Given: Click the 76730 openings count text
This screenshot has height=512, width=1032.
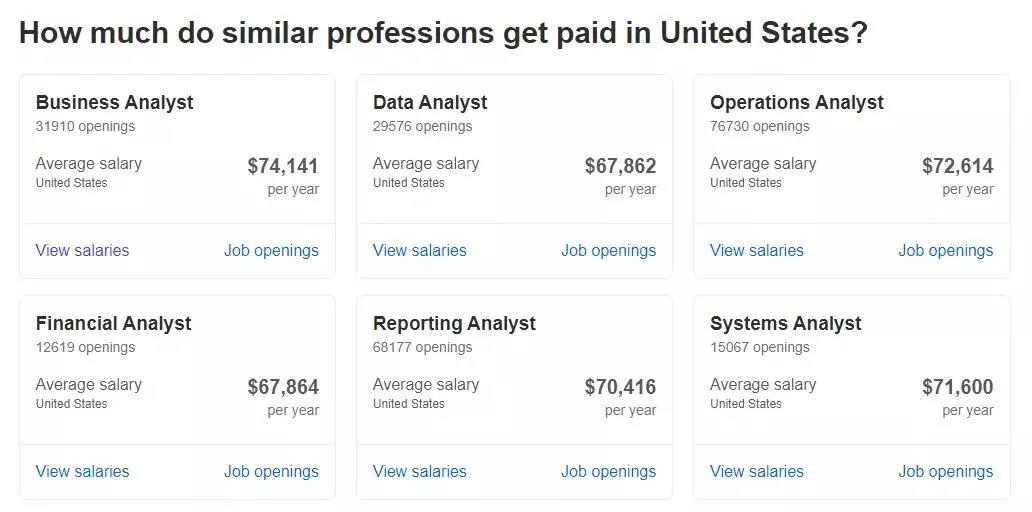Looking at the screenshot, I should (759, 127).
